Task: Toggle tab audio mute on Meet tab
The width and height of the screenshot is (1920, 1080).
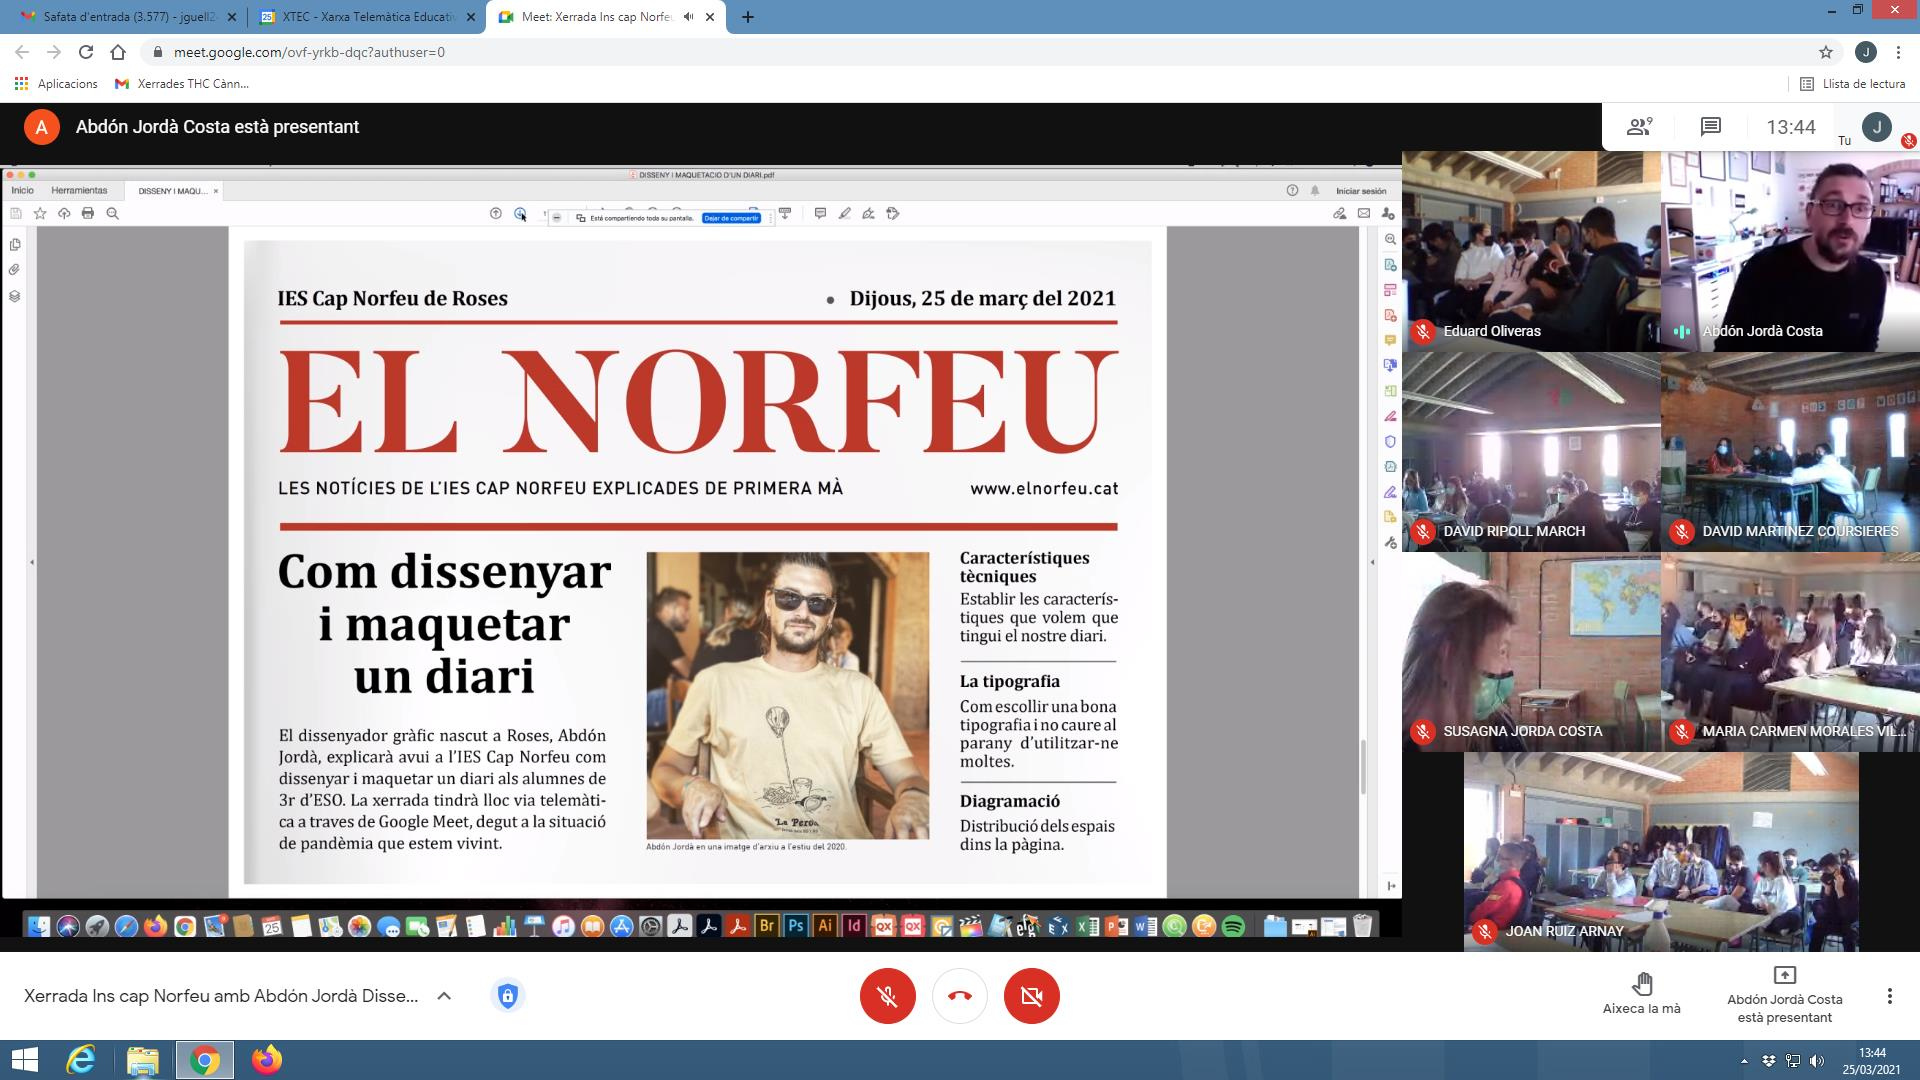Action: [x=688, y=17]
